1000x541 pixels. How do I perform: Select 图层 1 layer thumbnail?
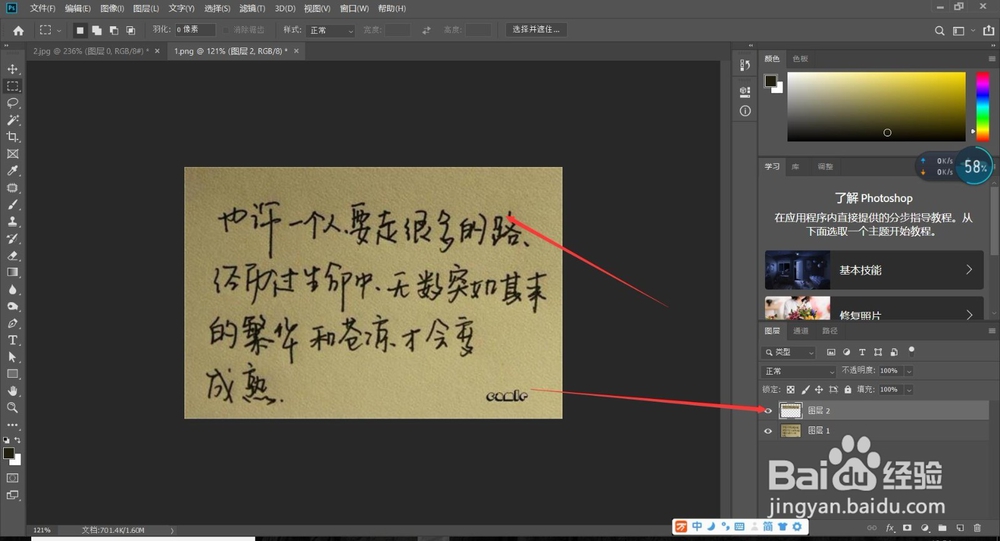791,431
